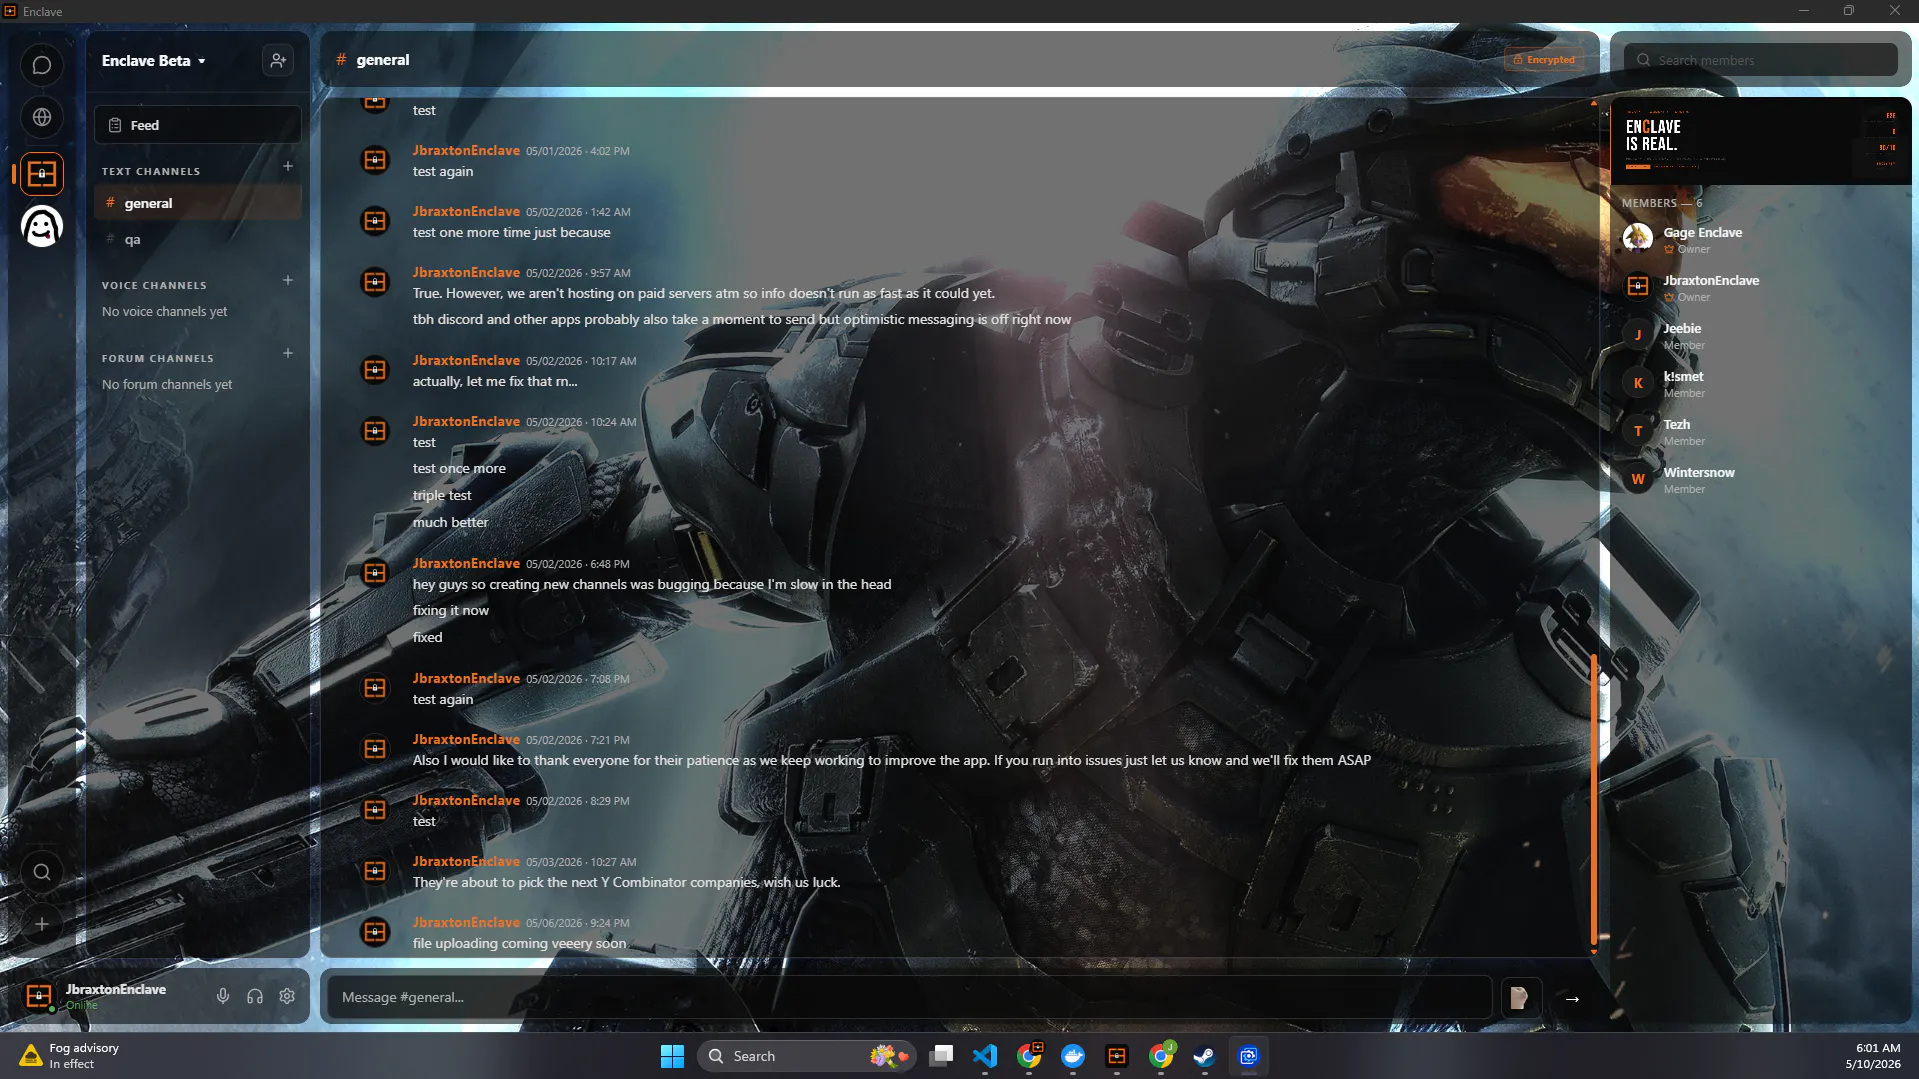Viewport: 1919px width, 1079px height.
Task: Send message with arrow button
Action: click(x=1573, y=998)
